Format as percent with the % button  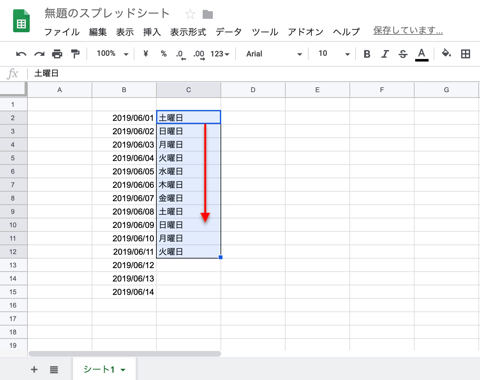(164, 53)
